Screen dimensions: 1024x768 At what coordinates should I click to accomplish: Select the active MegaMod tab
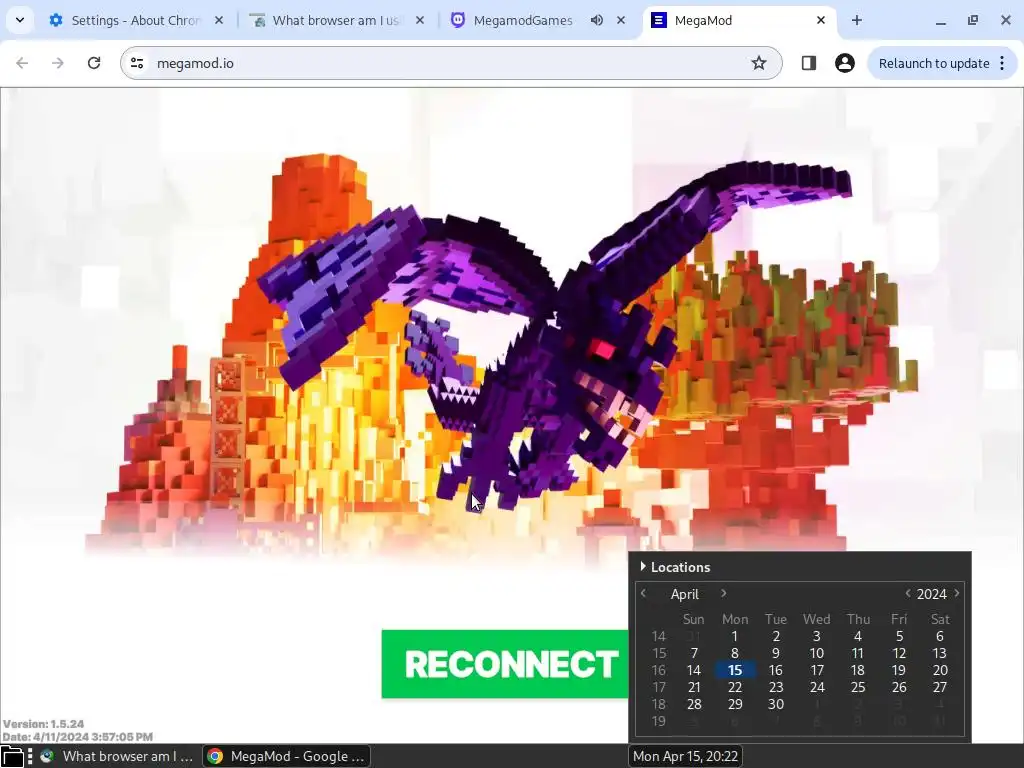[739, 20]
